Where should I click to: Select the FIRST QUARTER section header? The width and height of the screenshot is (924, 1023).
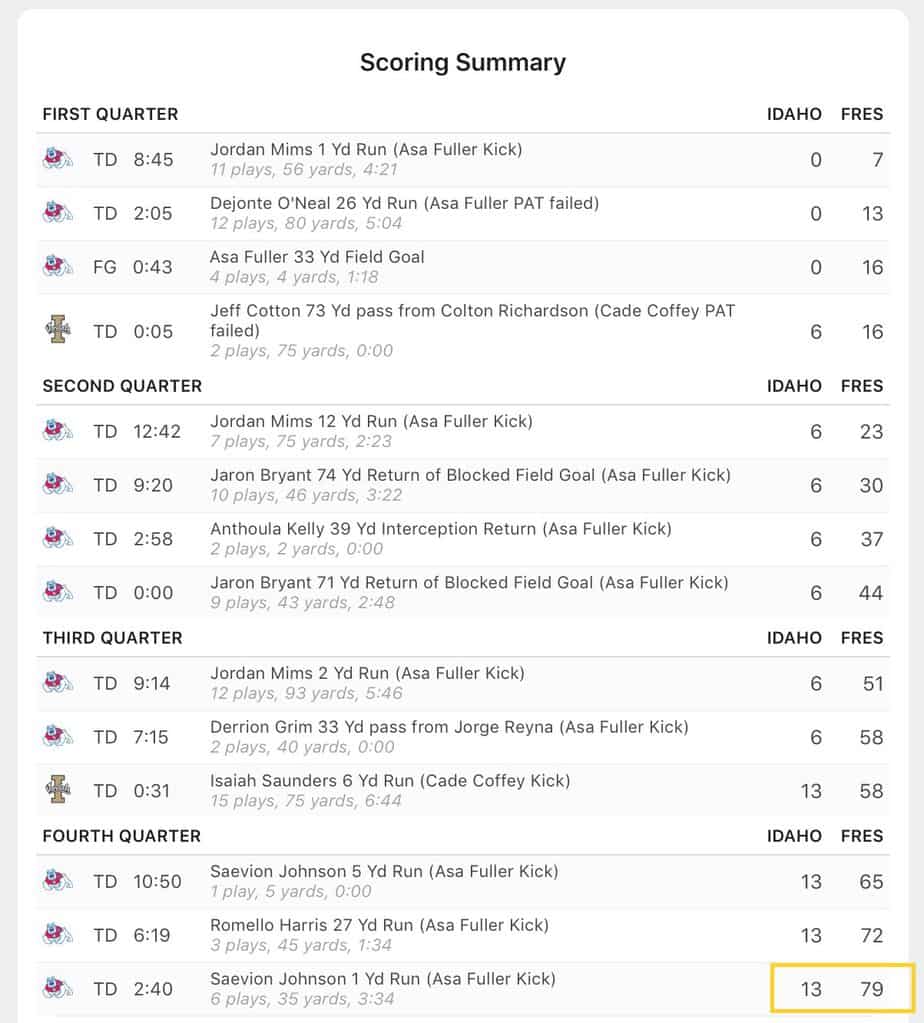110,114
